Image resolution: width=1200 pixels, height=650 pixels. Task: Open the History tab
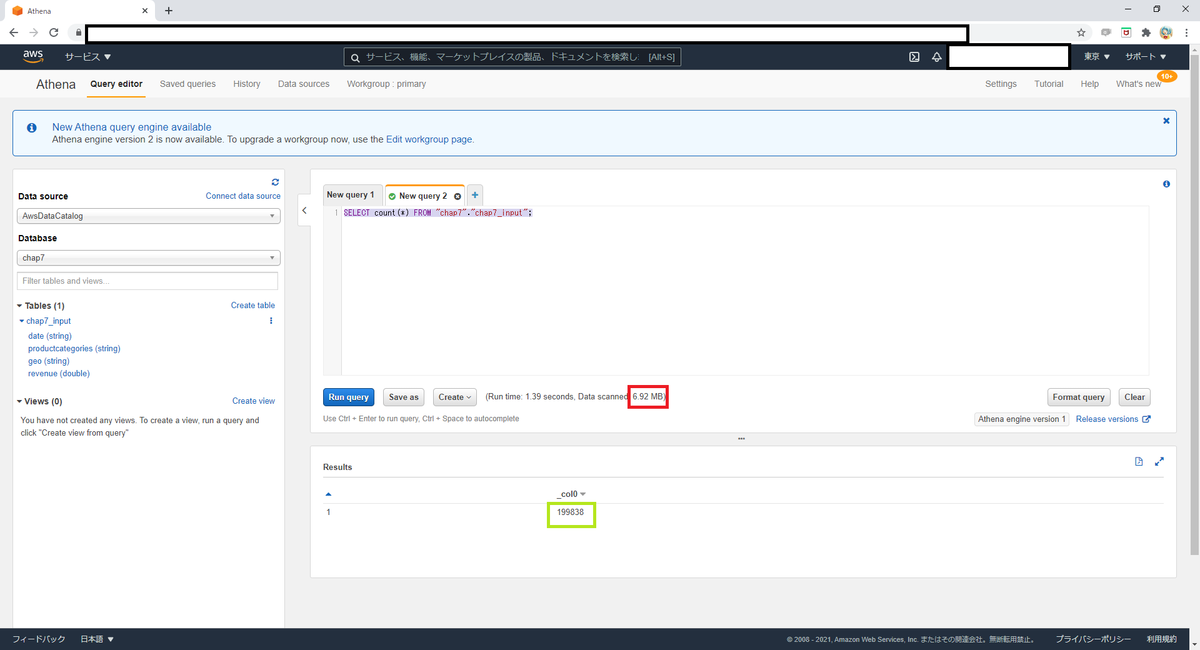(x=247, y=84)
